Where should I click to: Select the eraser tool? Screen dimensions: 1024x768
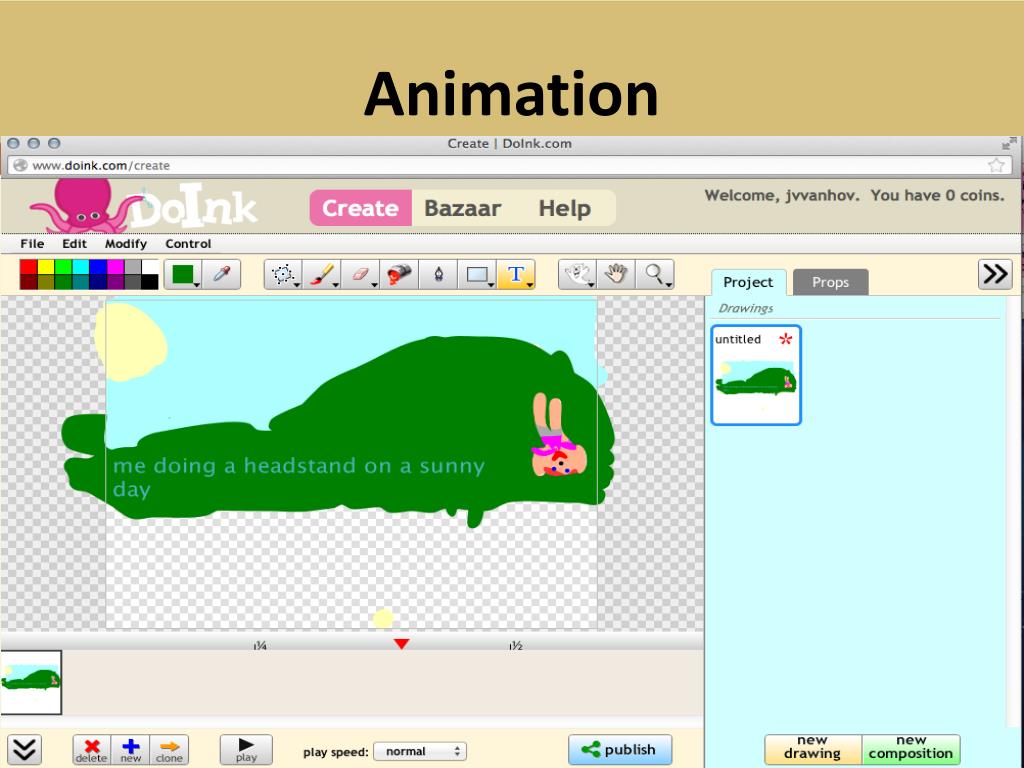coord(360,274)
